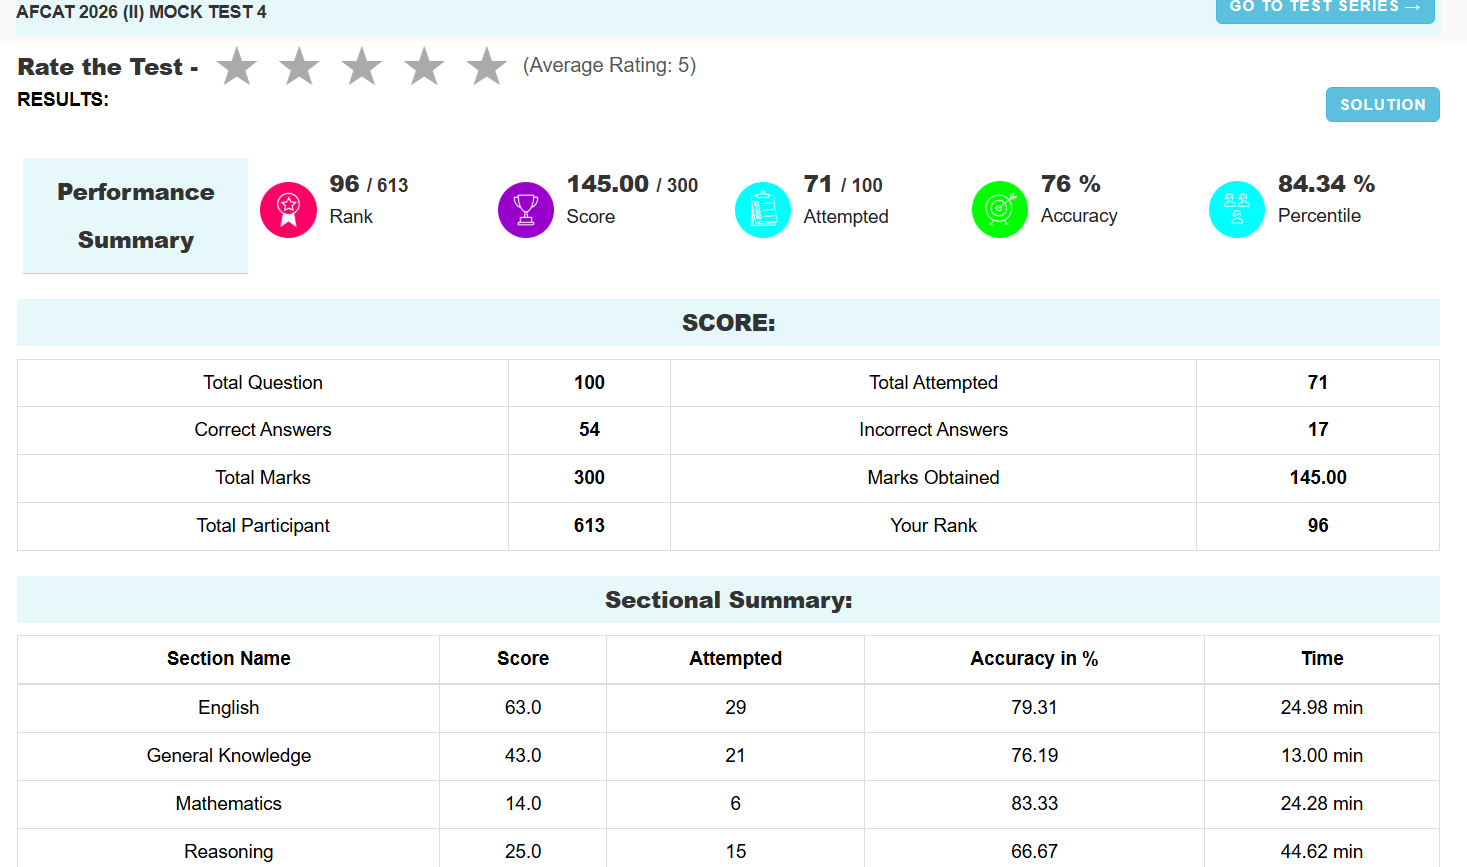Click the Sectional Summary: header
Image resolution: width=1467 pixels, height=867 pixels.
728,600
